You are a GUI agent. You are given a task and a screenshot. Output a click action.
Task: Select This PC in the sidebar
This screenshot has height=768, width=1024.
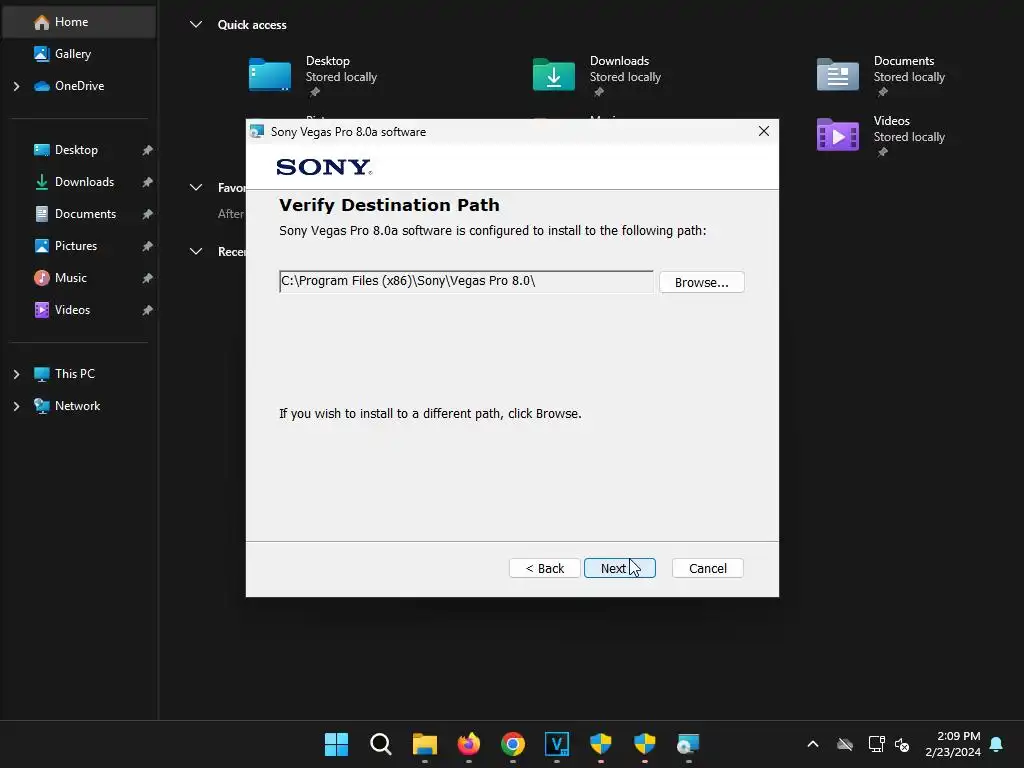(x=74, y=374)
